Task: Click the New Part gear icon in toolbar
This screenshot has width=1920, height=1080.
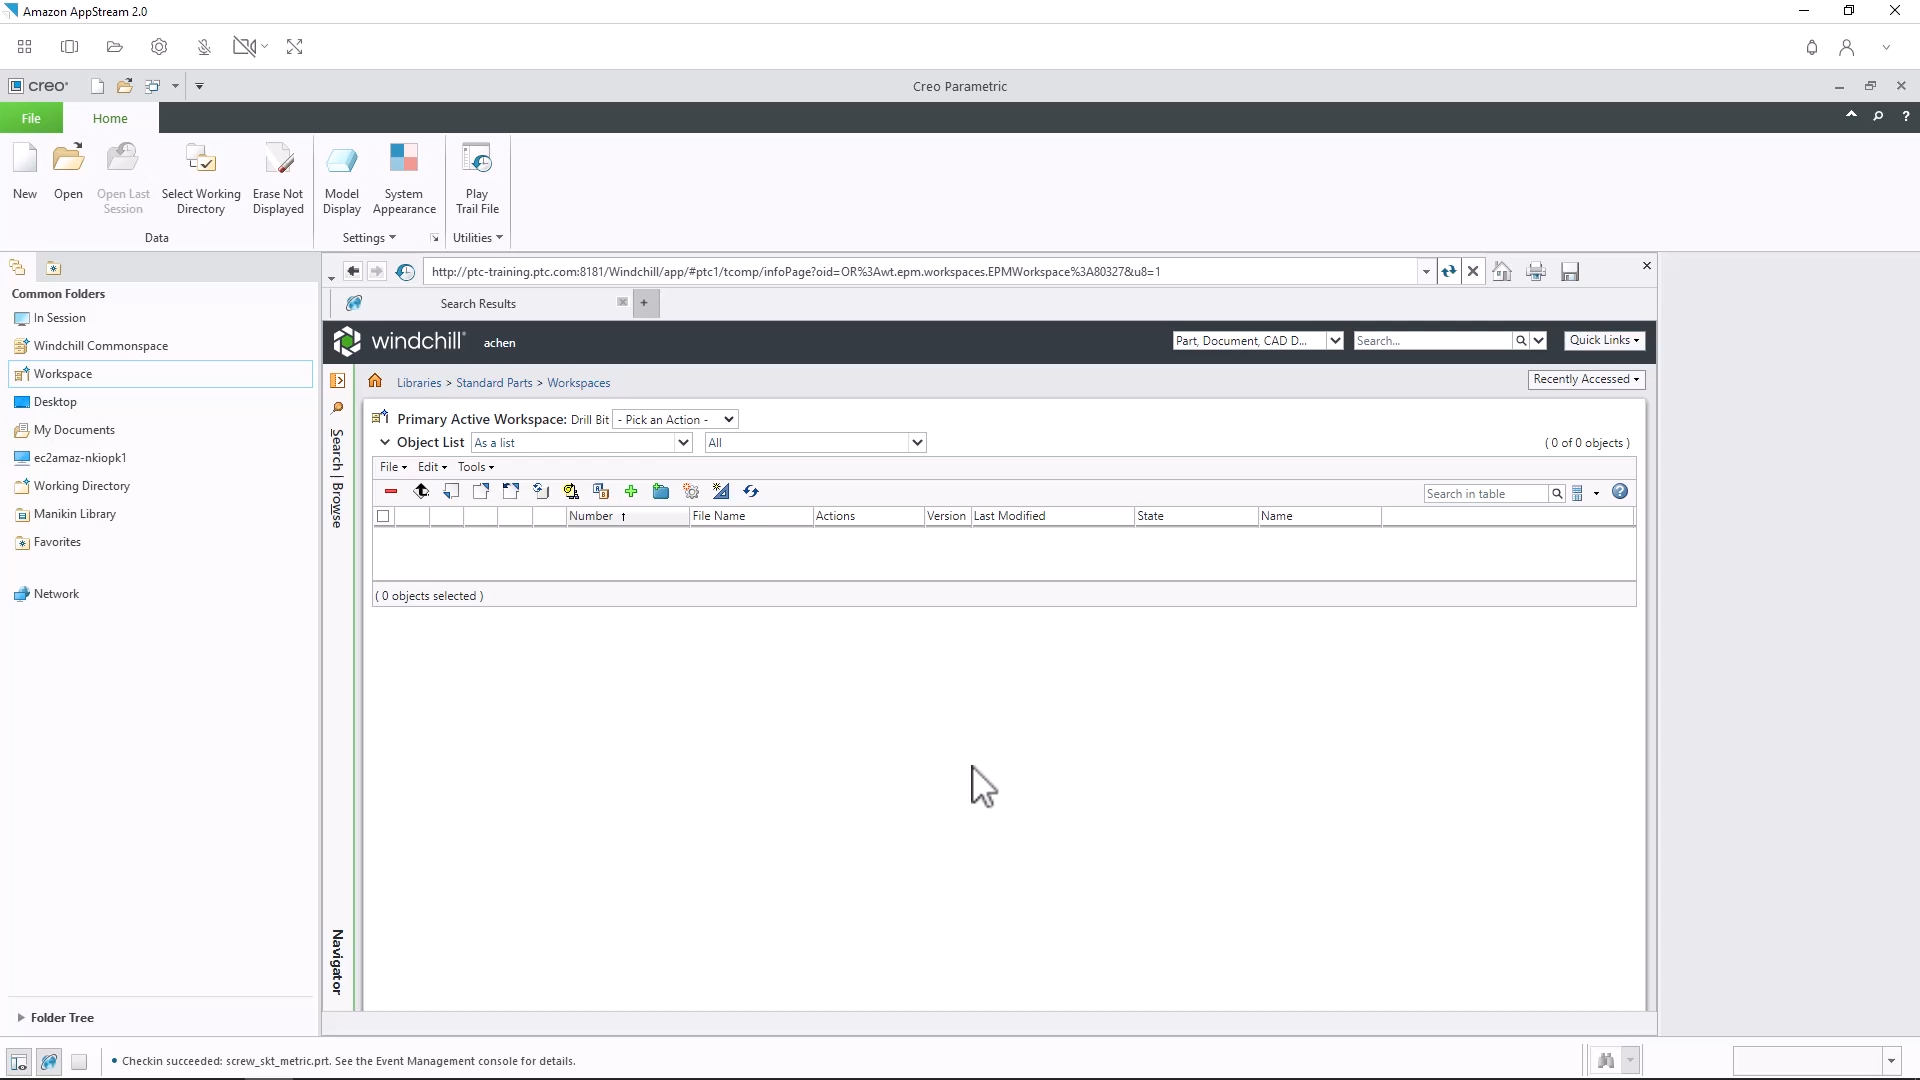Action: coord(691,491)
